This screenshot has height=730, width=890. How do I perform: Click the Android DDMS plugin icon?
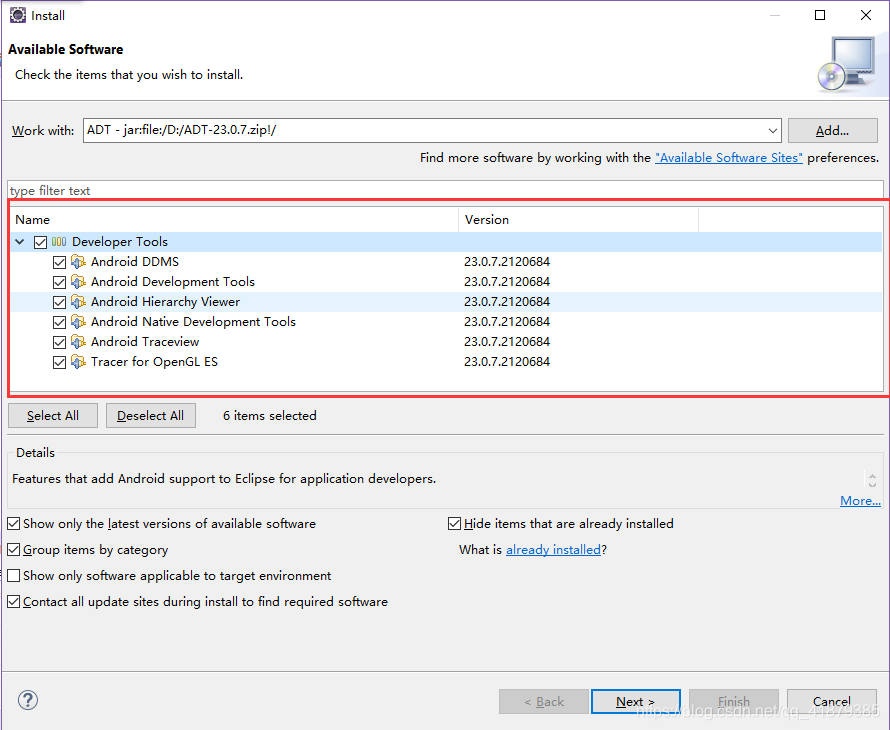(78, 262)
